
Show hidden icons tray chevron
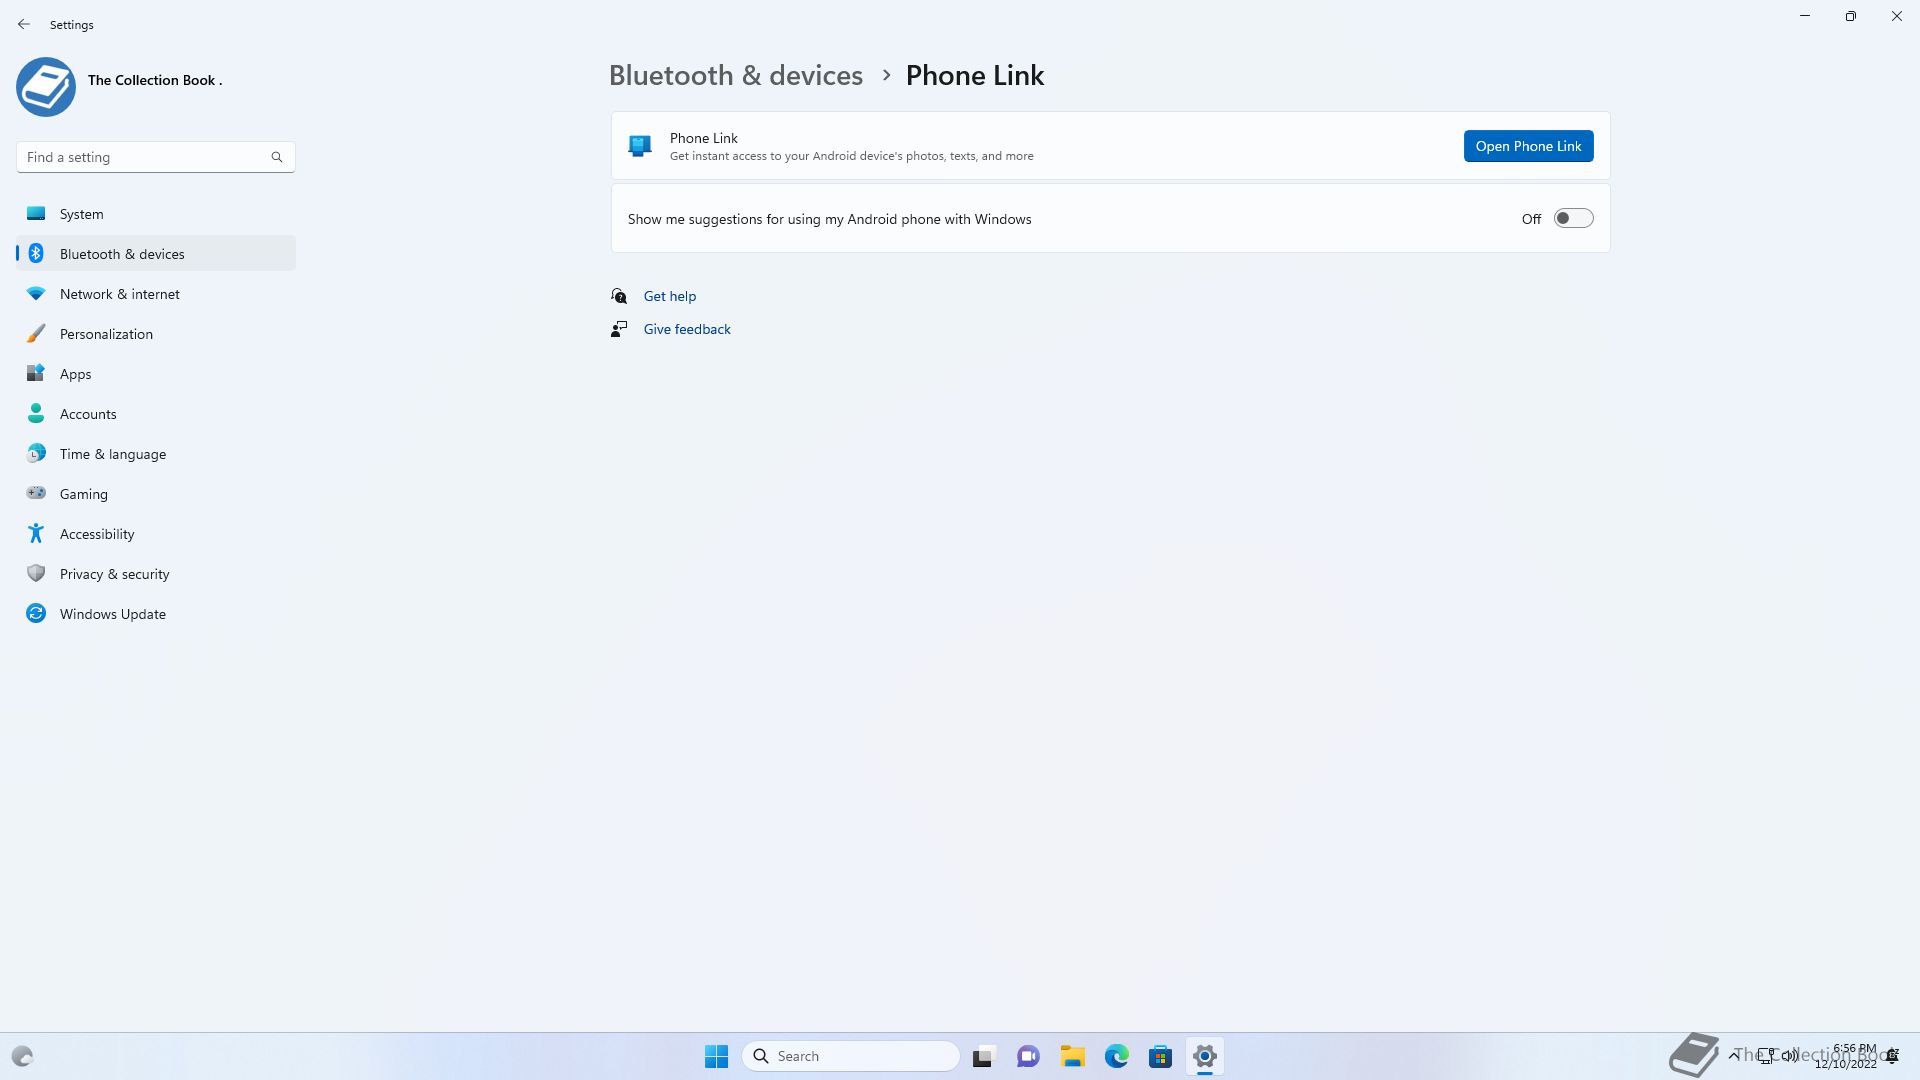[x=1733, y=1056]
